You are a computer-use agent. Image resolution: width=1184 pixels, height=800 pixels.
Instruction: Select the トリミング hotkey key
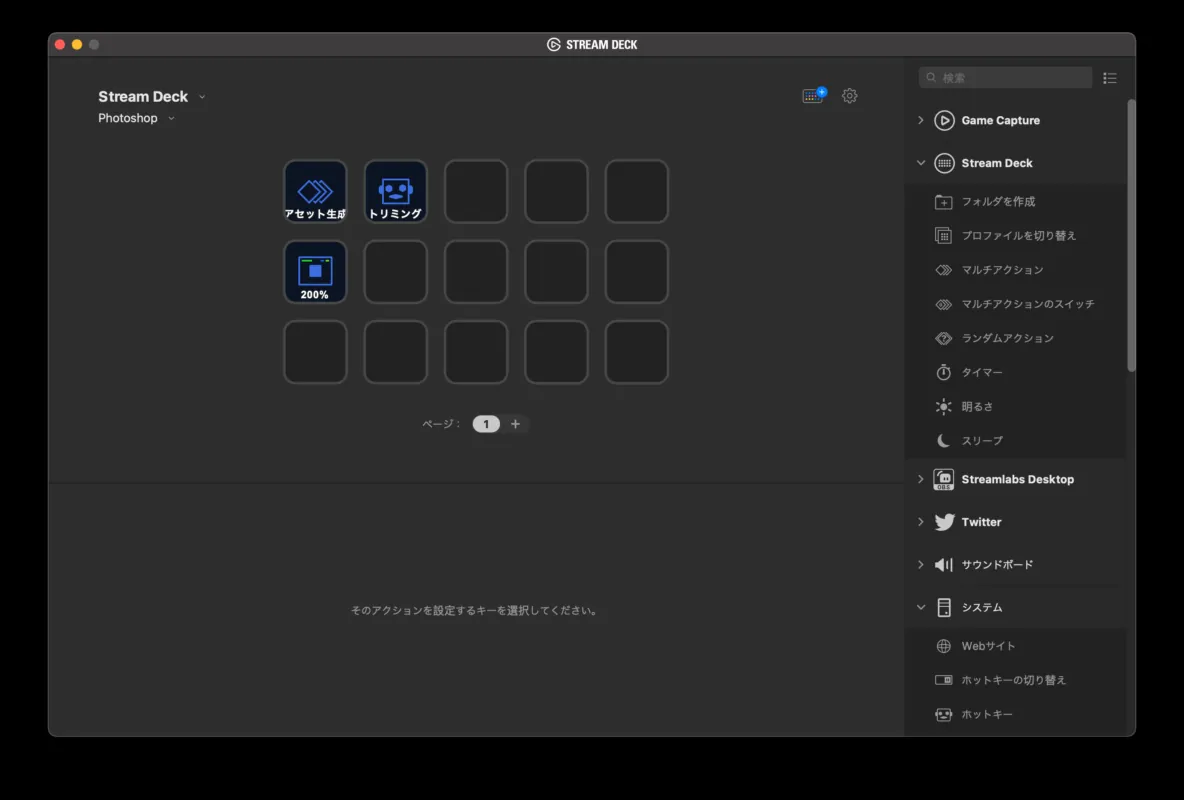[x=395, y=191]
